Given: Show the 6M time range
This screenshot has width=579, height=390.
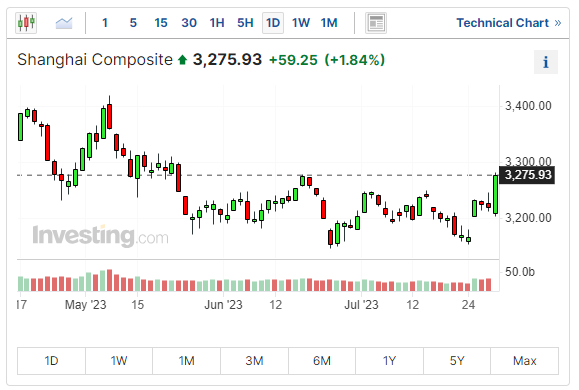Looking at the screenshot, I should (x=322, y=360).
